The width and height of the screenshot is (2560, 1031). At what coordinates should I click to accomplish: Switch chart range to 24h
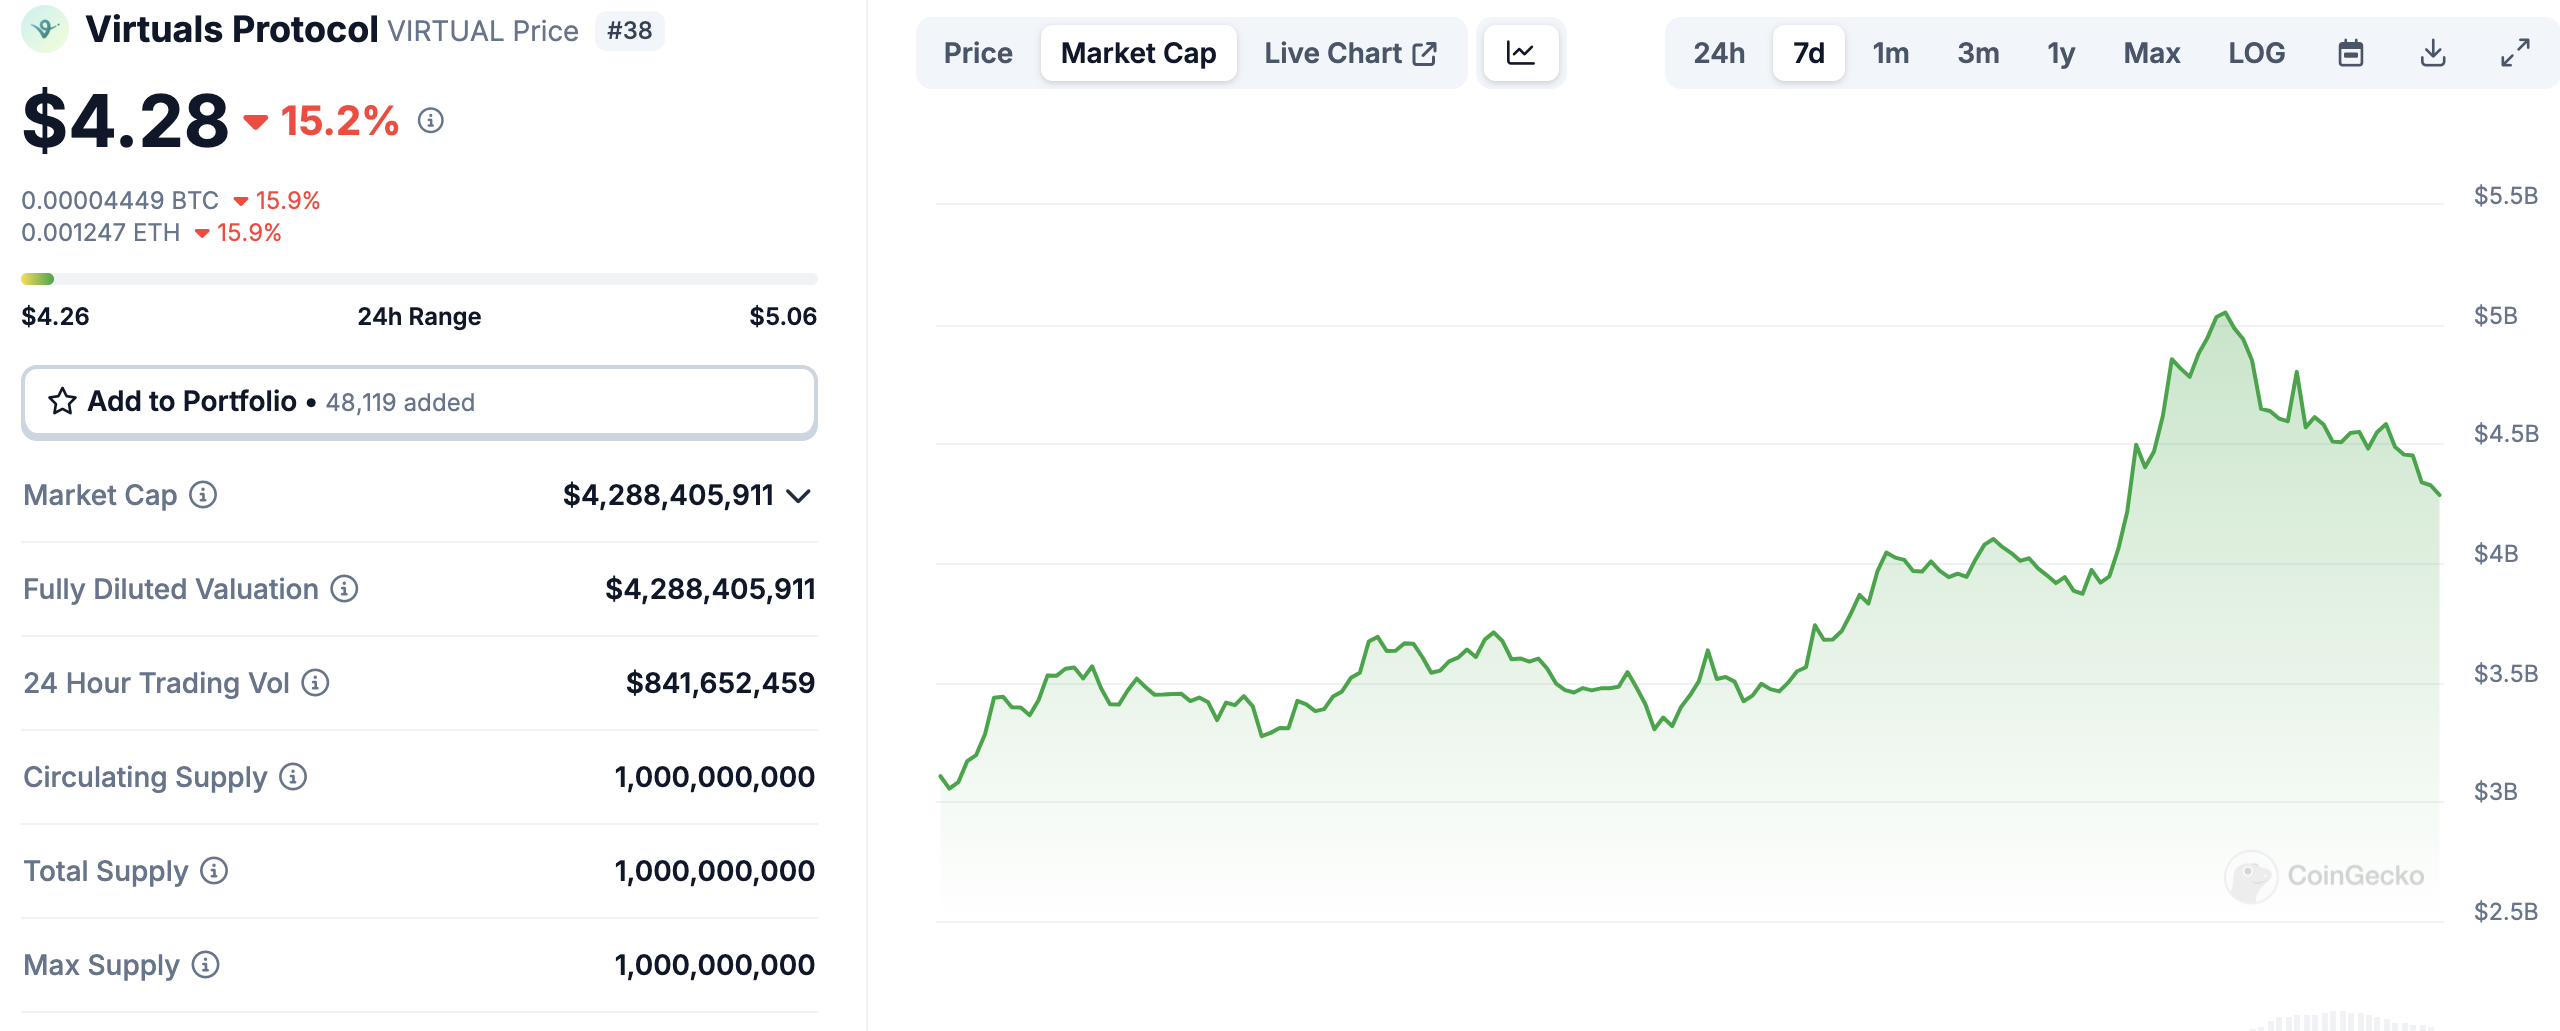point(1719,53)
